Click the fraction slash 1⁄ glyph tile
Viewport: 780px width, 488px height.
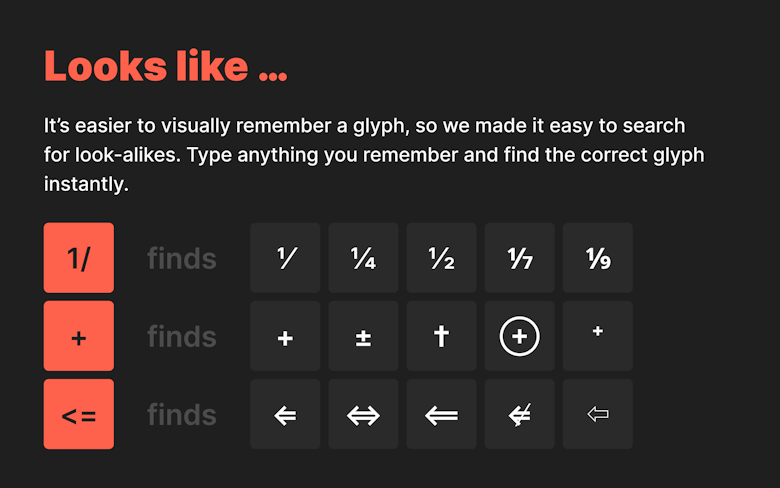tap(285, 258)
